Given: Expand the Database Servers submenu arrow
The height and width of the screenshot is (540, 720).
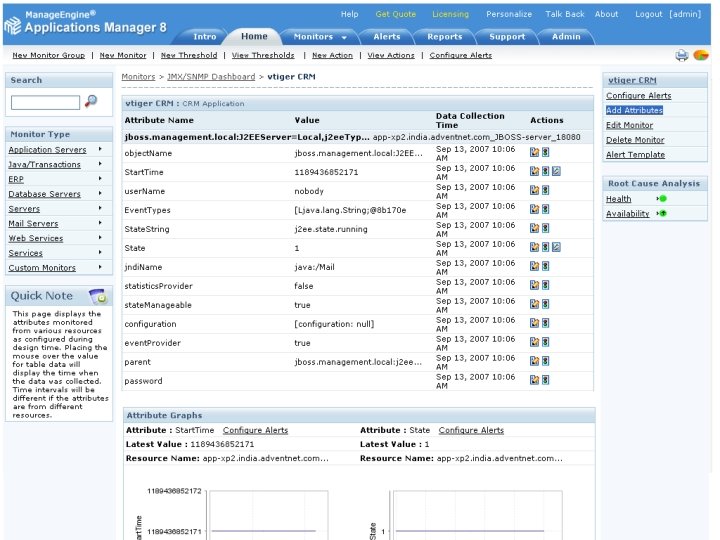Looking at the screenshot, I should (100, 193).
